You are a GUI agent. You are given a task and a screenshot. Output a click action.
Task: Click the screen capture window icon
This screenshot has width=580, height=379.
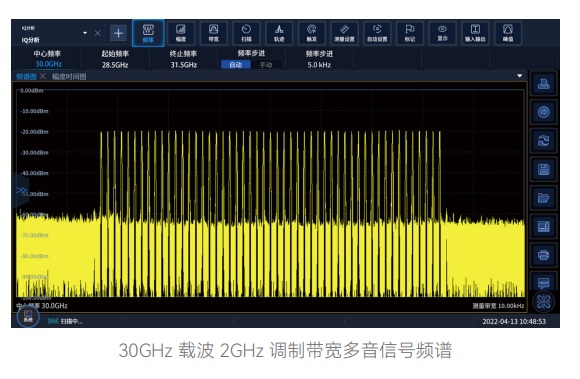(543, 226)
